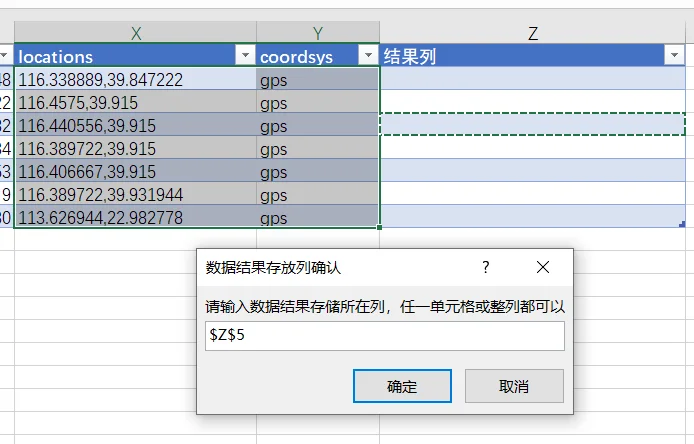Select cell 116.4575,39.915

pyautogui.click(x=135, y=101)
